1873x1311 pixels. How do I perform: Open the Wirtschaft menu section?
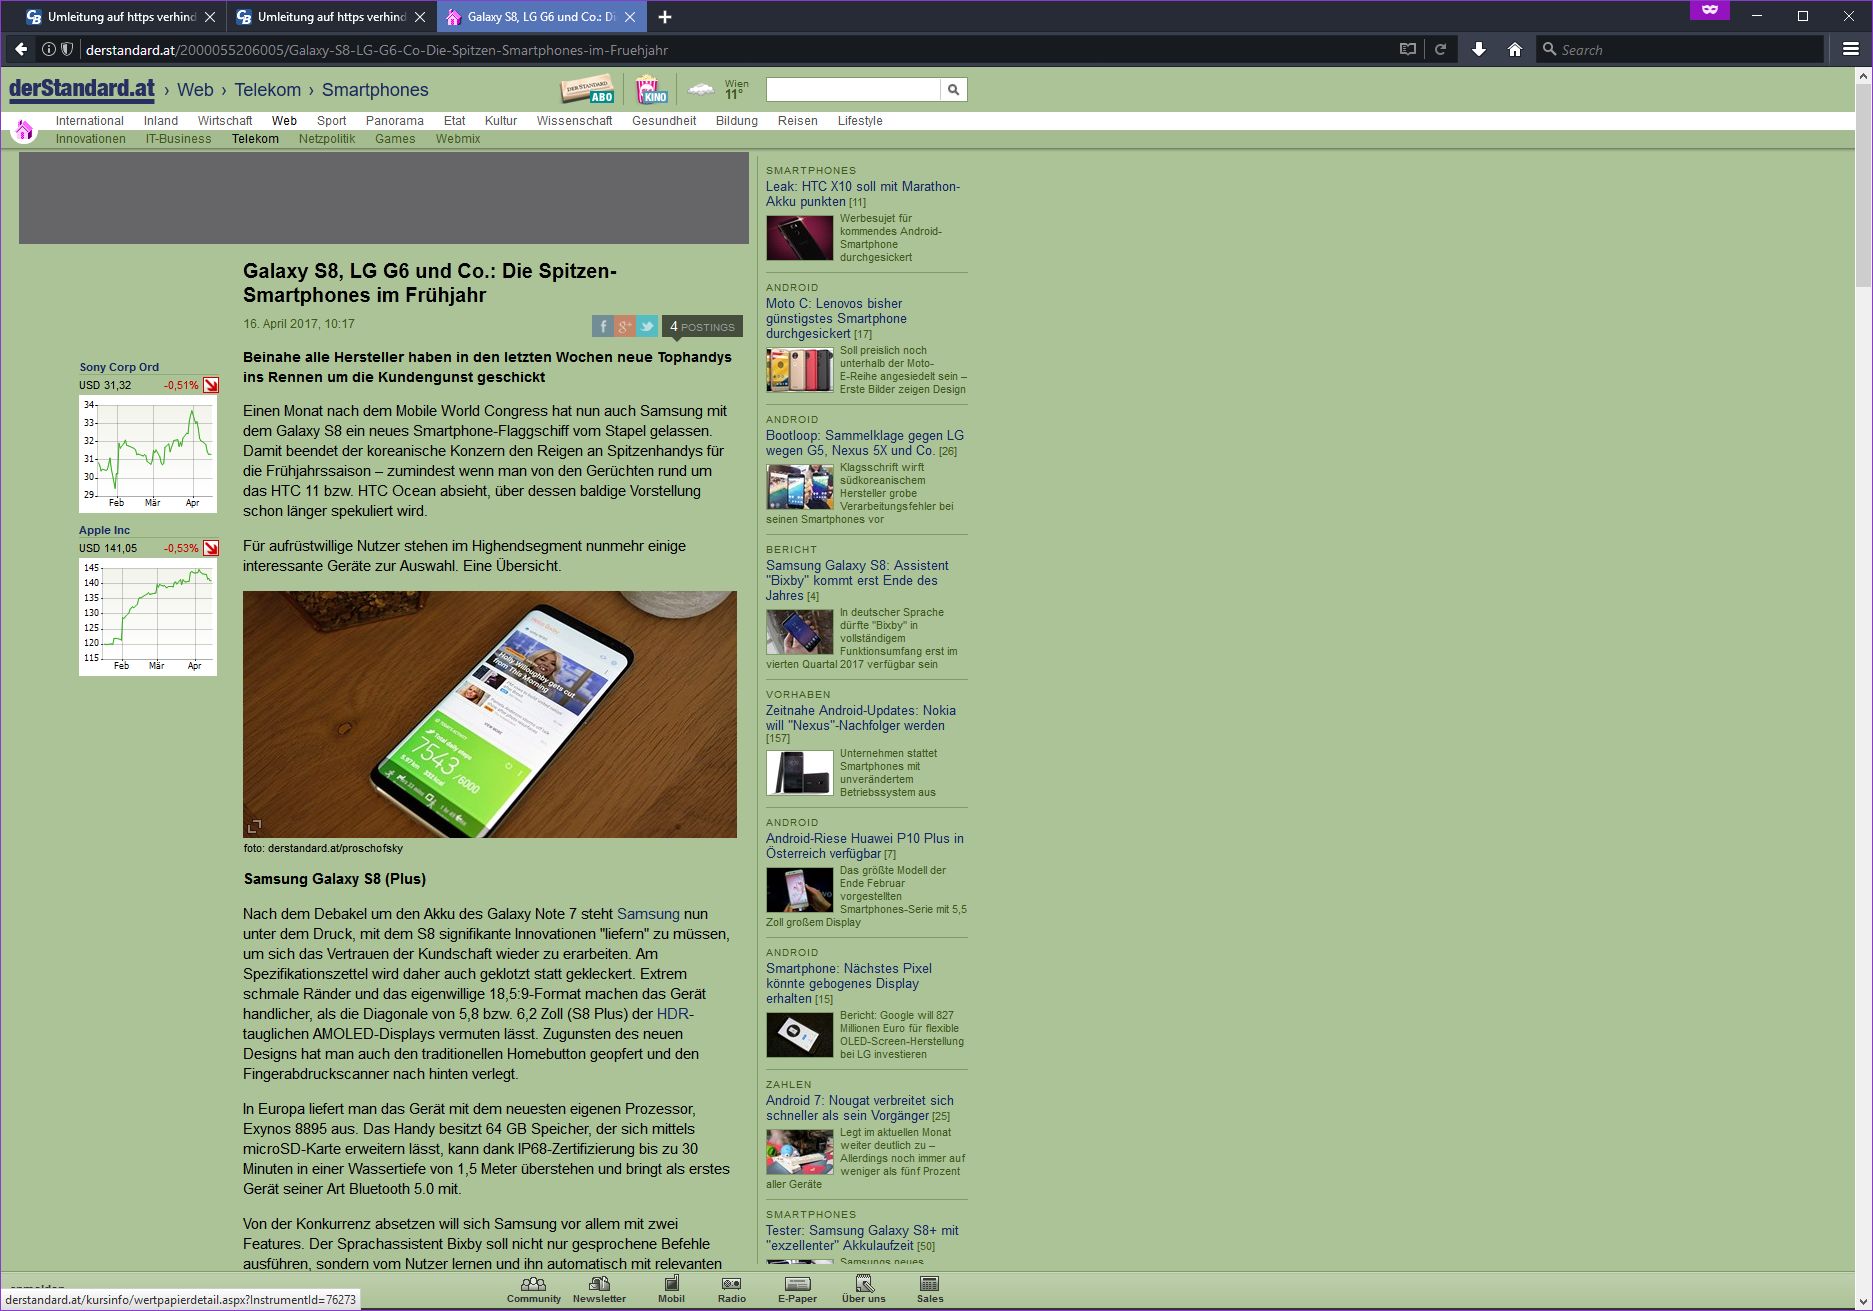[x=225, y=121]
